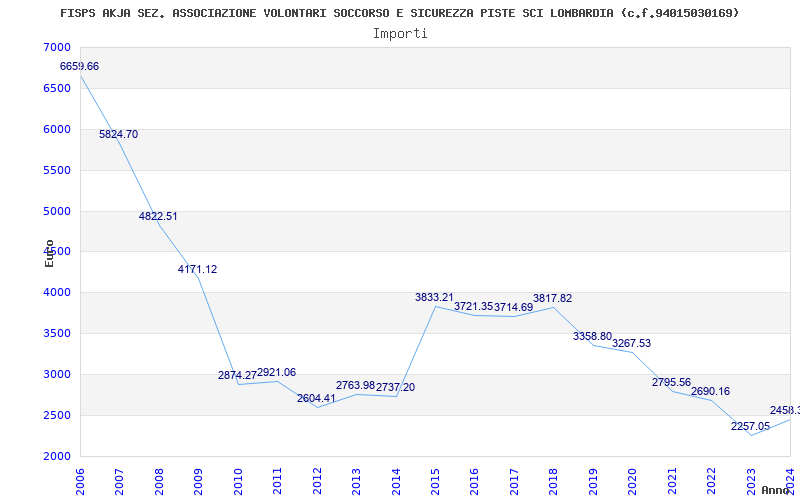This screenshot has height=500, width=800.
Task: Click the 2874.27 data label
Action: tap(237, 376)
